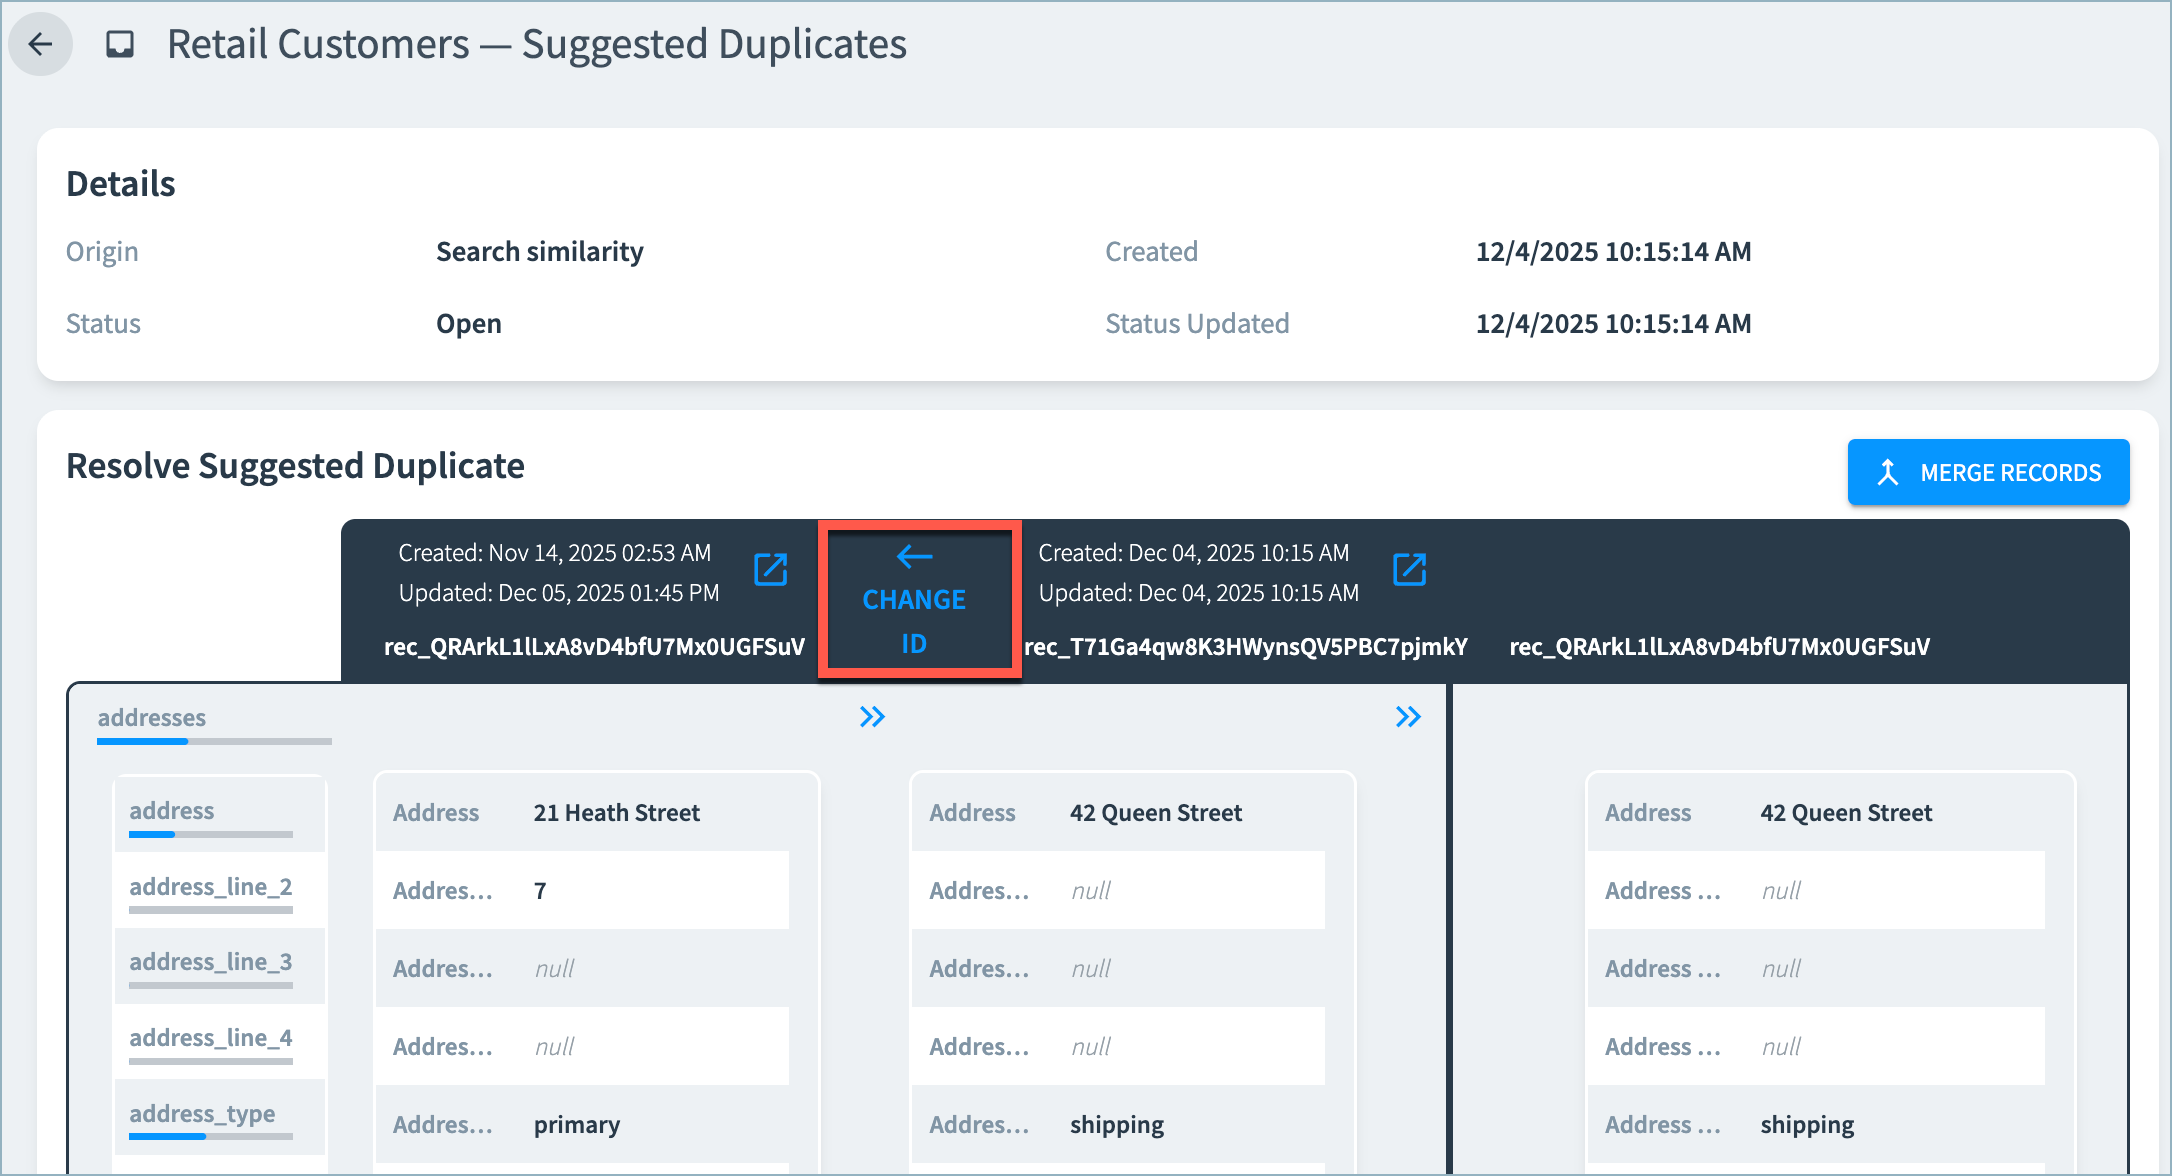2172x1176 pixels.
Task: Click the inbox icon beside the page title
Action: (x=120, y=44)
